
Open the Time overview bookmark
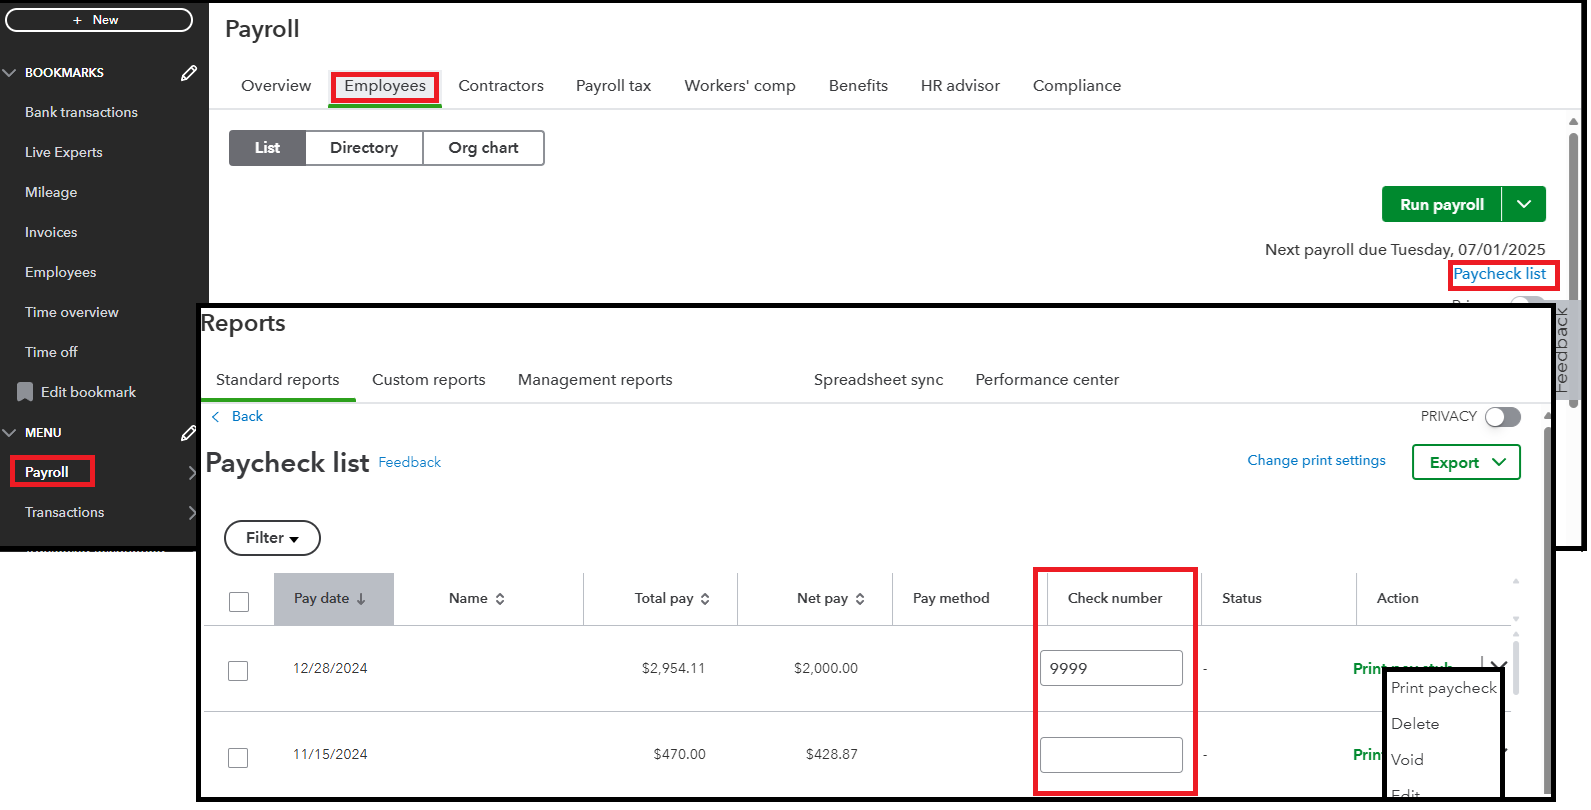(72, 312)
